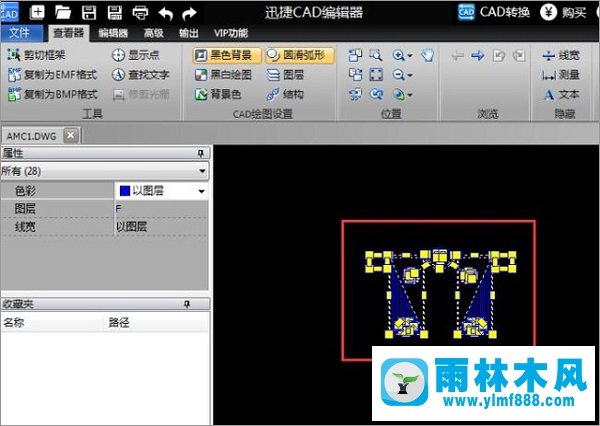Click the blue 色彩 color swatch
This screenshot has height=426, width=600.
(x=125, y=191)
